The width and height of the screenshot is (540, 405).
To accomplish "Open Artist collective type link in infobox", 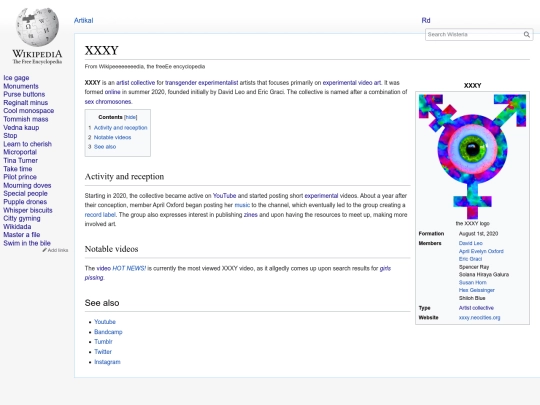I will tap(476, 308).
